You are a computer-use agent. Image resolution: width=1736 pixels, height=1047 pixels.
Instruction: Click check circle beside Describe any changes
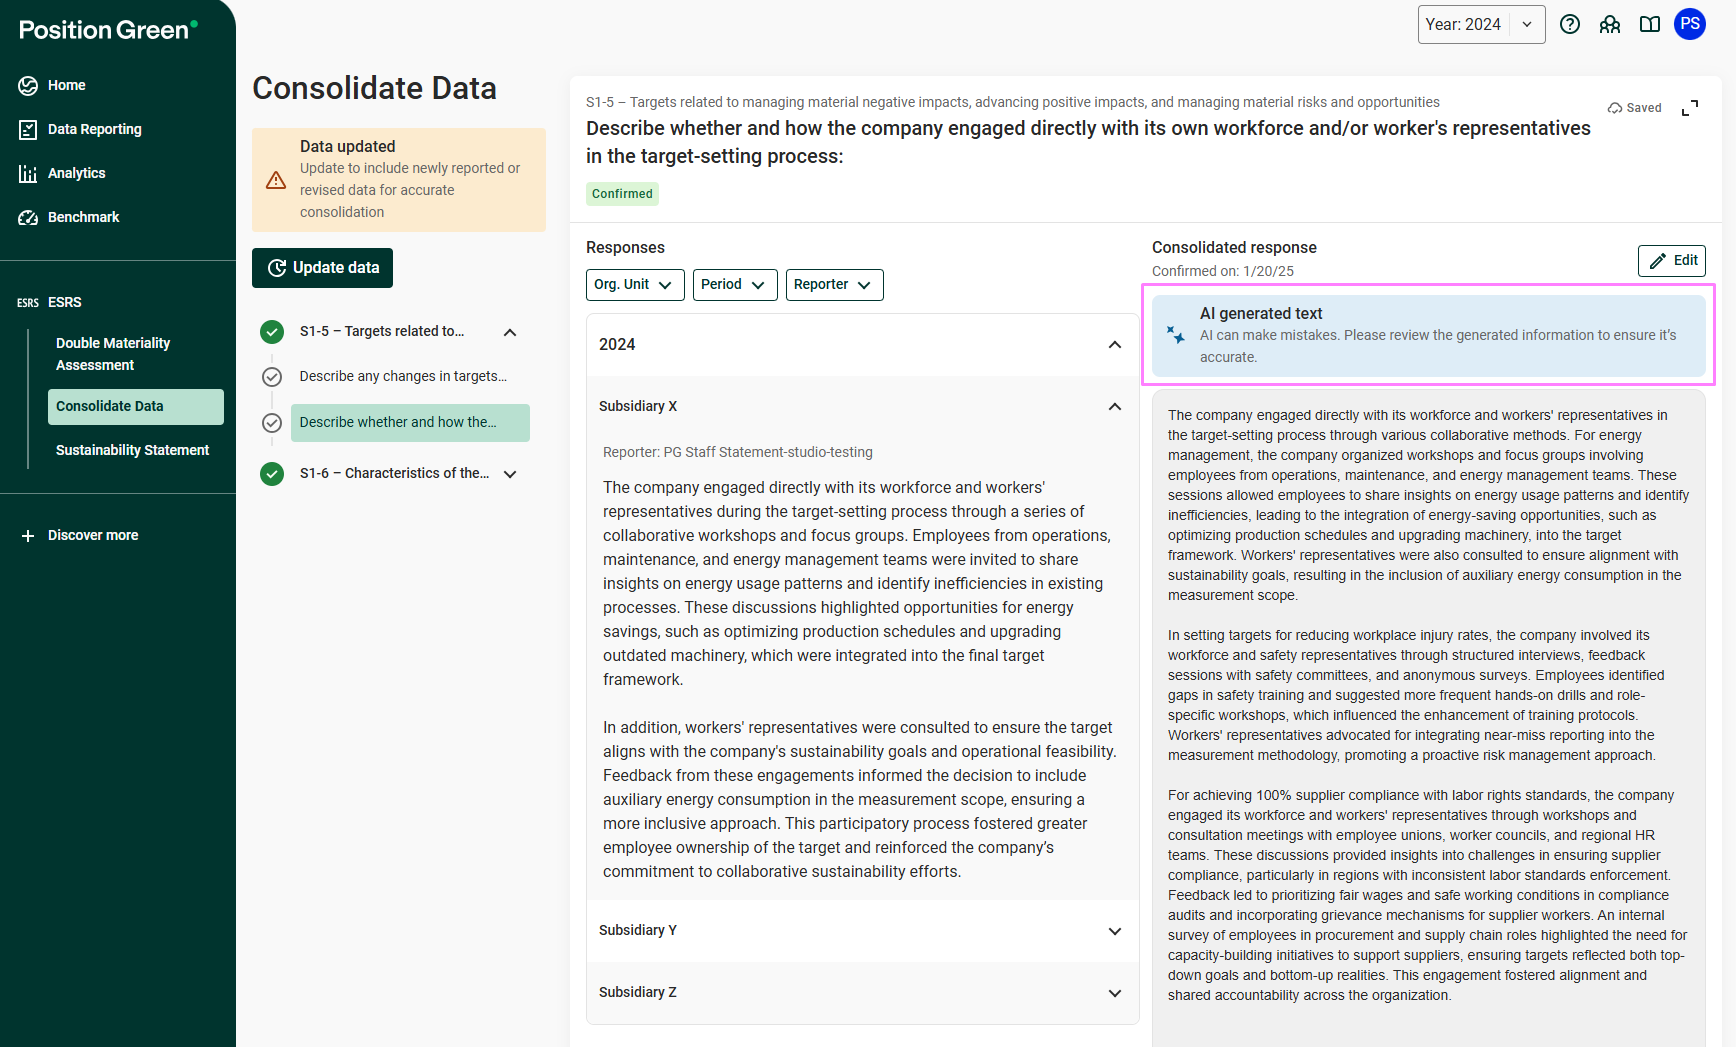tap(272, 377)
